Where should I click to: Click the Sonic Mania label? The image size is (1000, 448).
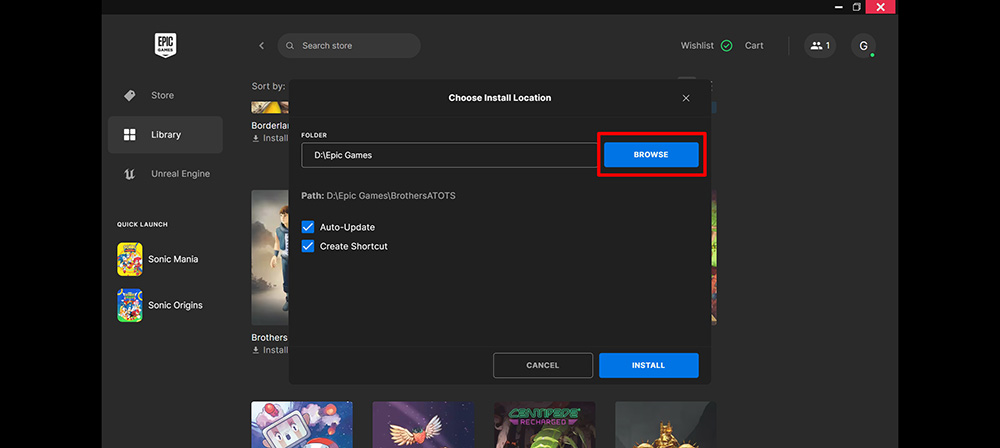[173, 259]
